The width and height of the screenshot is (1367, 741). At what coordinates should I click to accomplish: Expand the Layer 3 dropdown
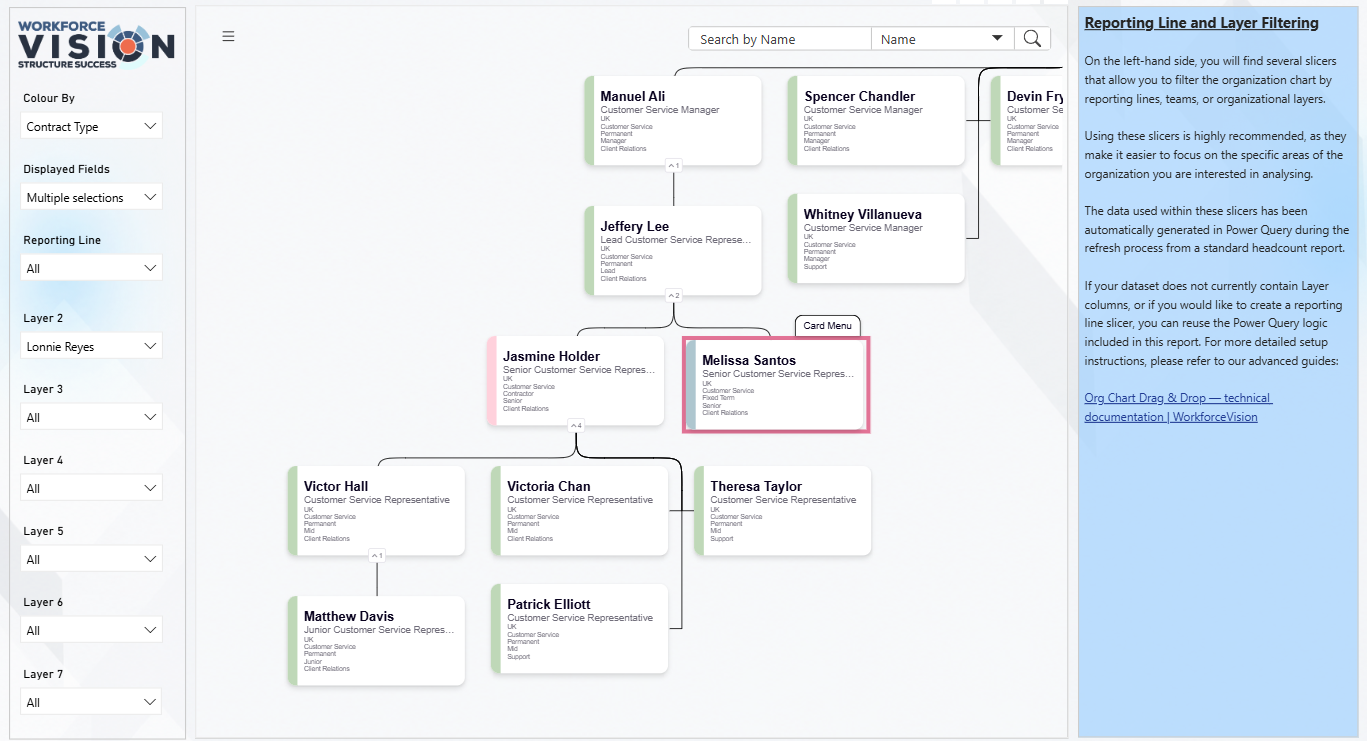point(91,417)
